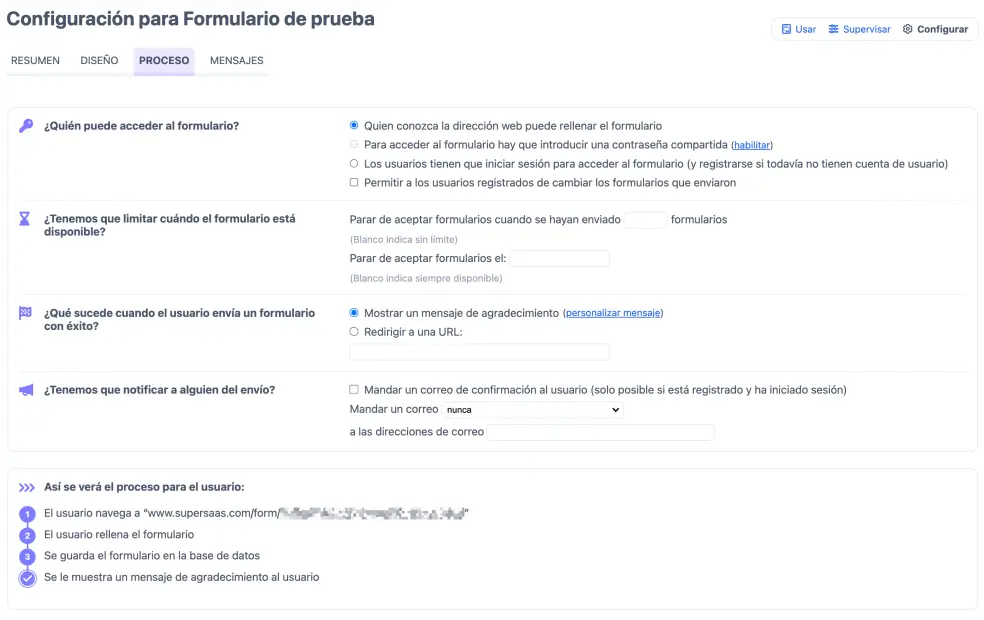Click the hourglass icon beside availability question
Screen dimensions: 984x620
pyautogui.click(x=24, y=219)
